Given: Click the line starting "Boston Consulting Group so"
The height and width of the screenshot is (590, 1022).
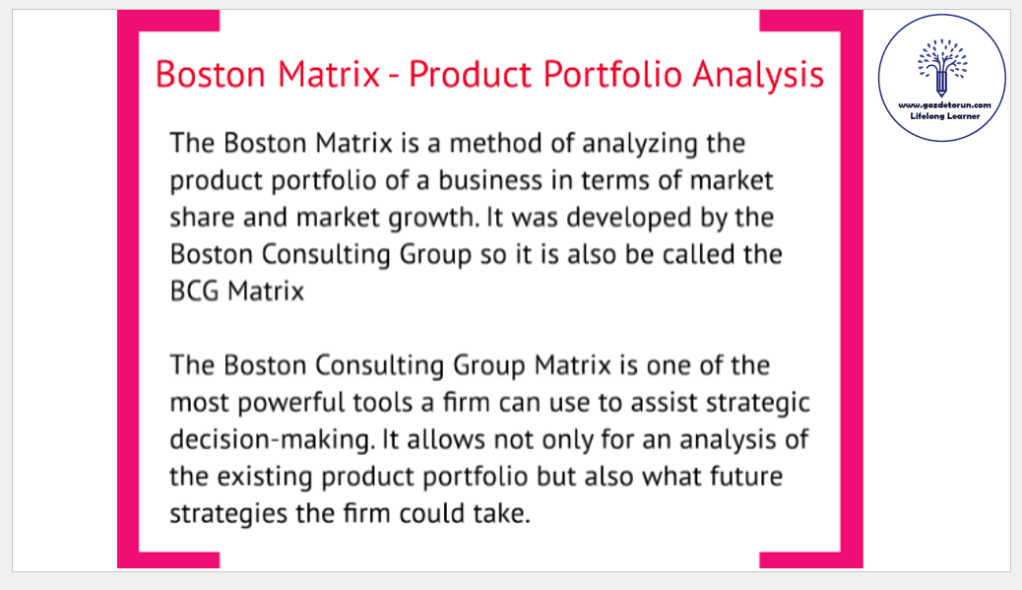Looking at the screenshot, I should point(476,254).
